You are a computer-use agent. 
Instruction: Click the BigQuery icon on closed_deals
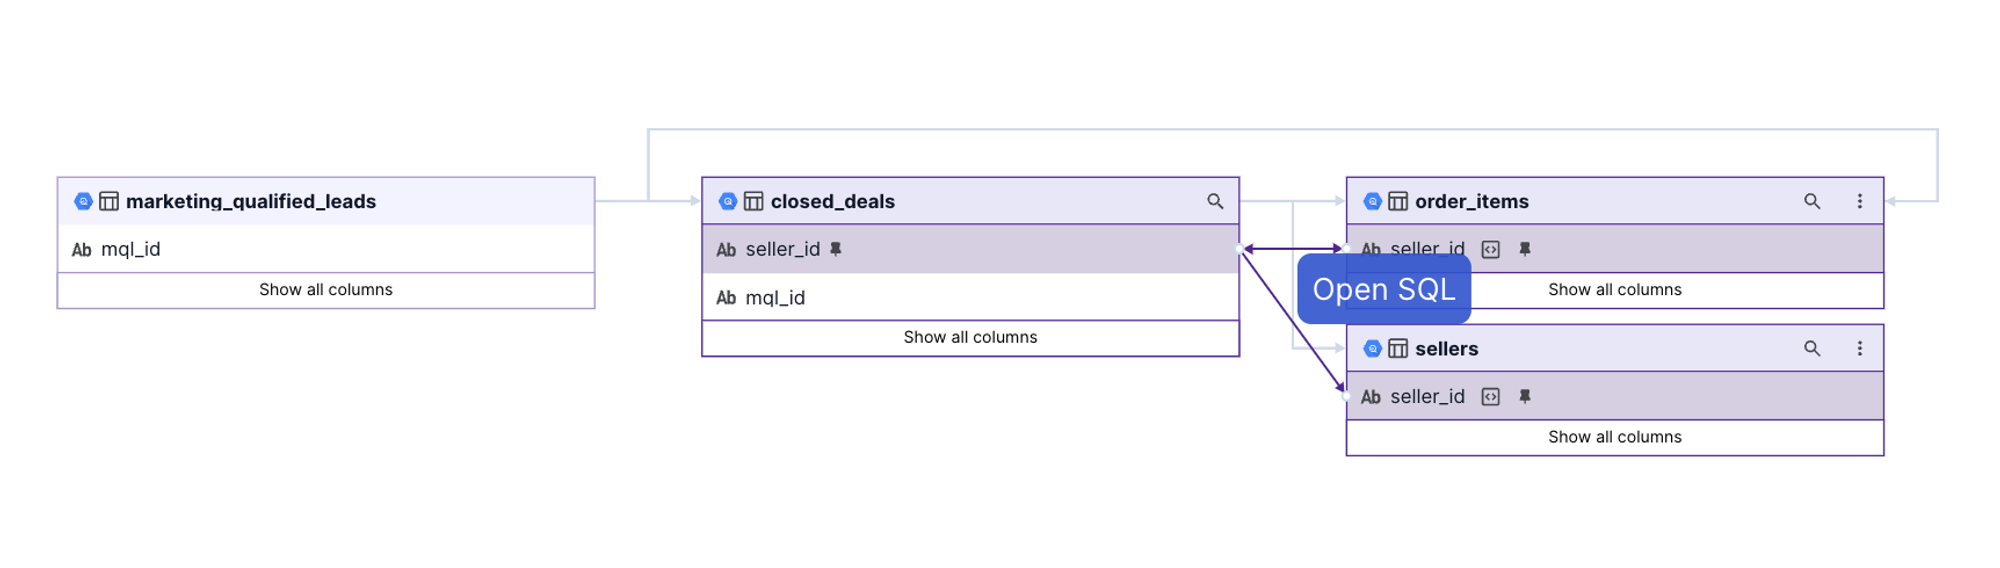[728, 201]
